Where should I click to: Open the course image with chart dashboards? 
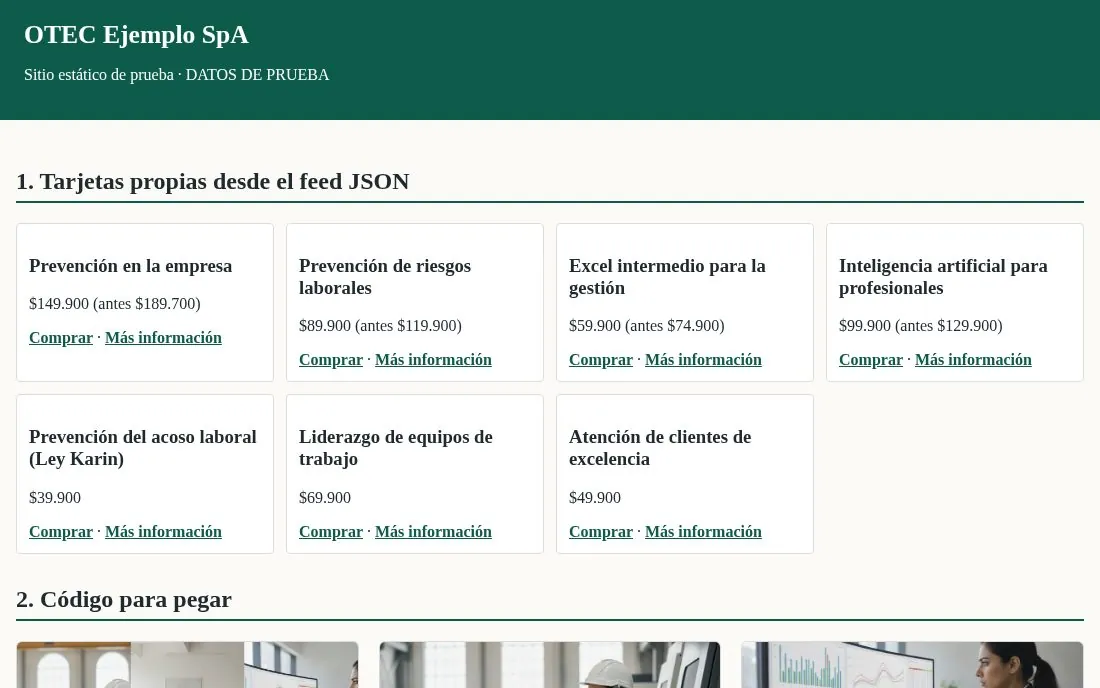click(912, 665)
